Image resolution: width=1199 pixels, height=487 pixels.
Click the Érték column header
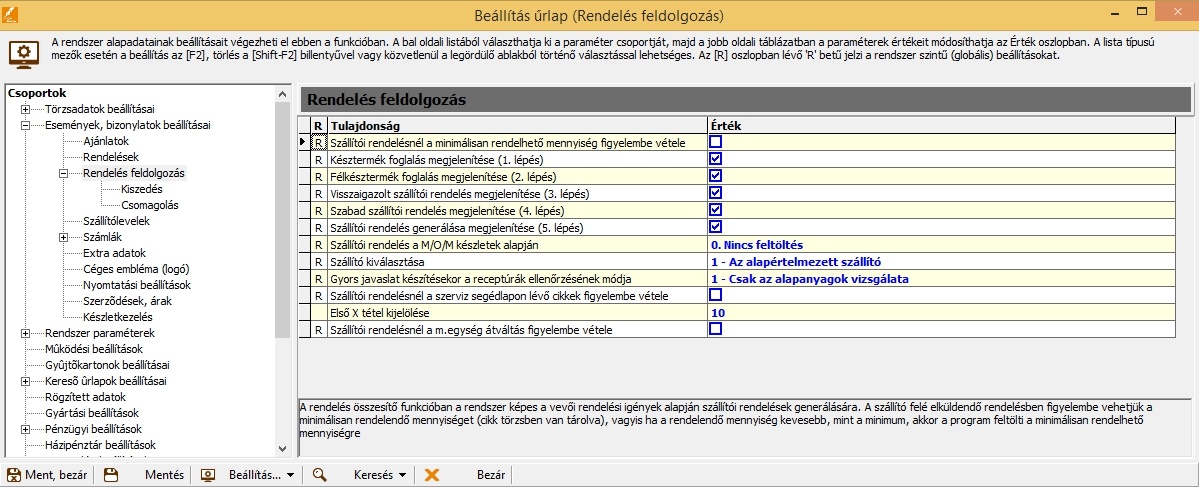726,125
